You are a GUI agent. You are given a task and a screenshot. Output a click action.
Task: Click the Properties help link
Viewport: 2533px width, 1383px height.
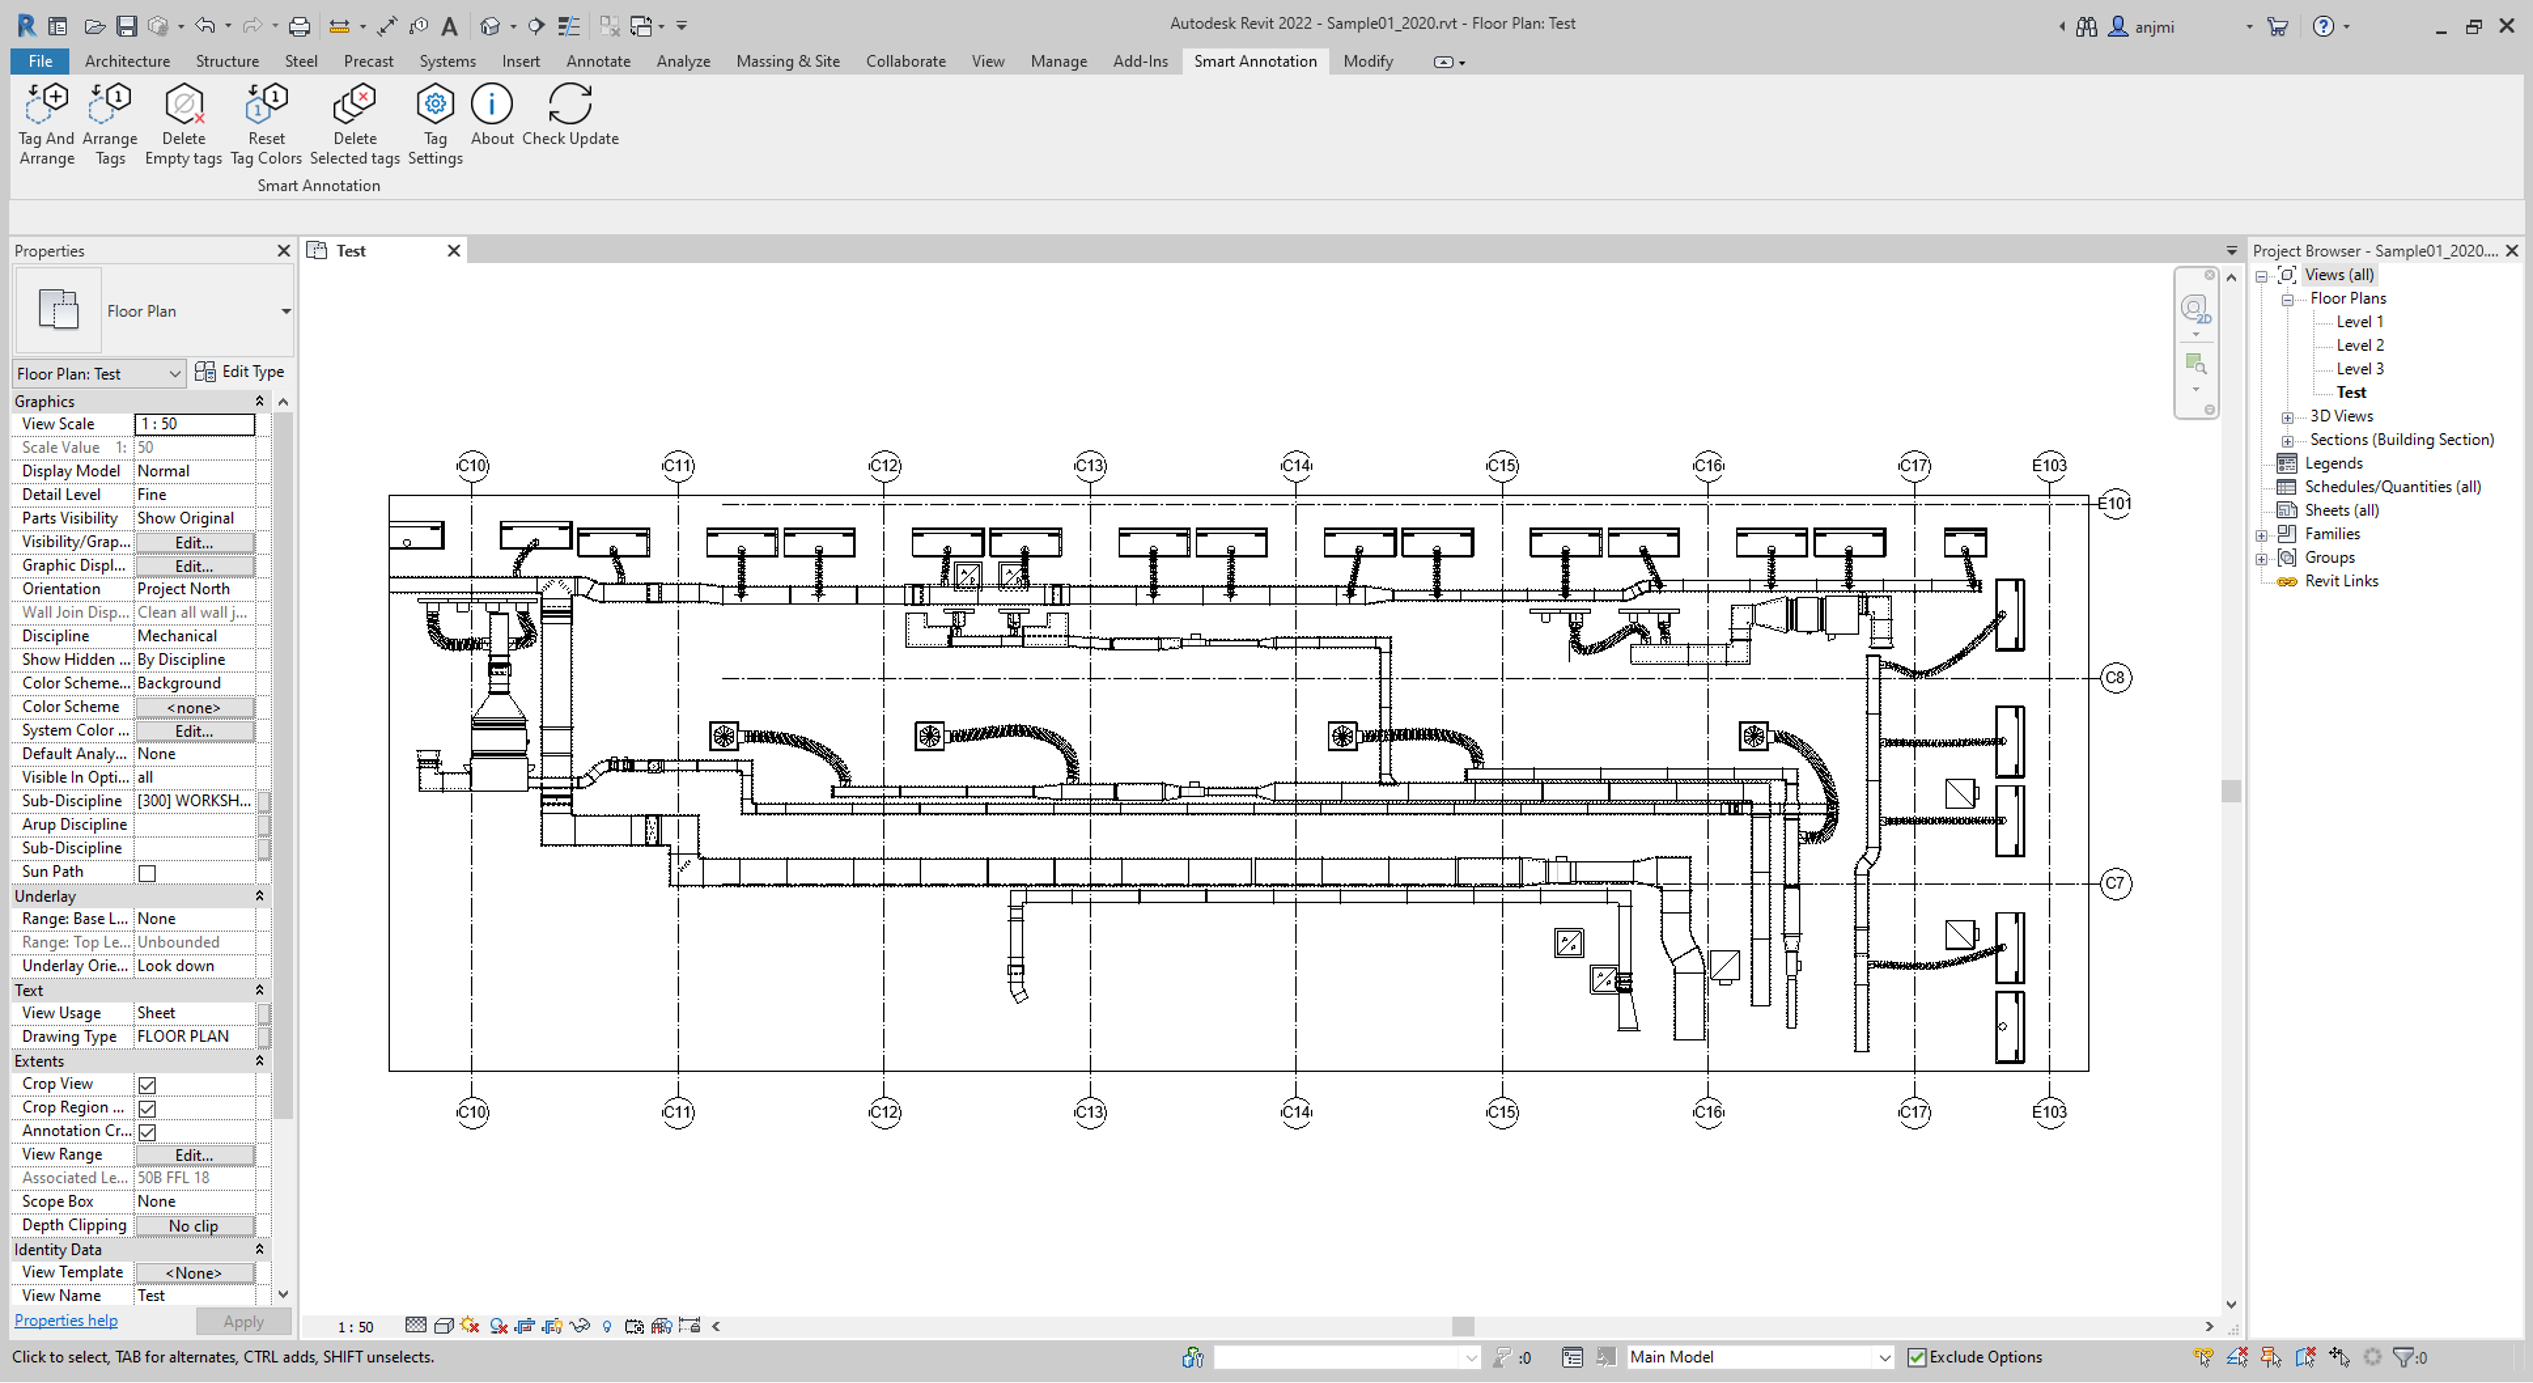coord(66,1320)
